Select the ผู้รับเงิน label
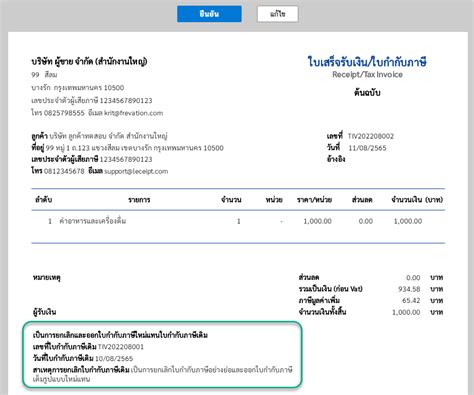Viewport: 474px width, 395px height. pos(44,312)
